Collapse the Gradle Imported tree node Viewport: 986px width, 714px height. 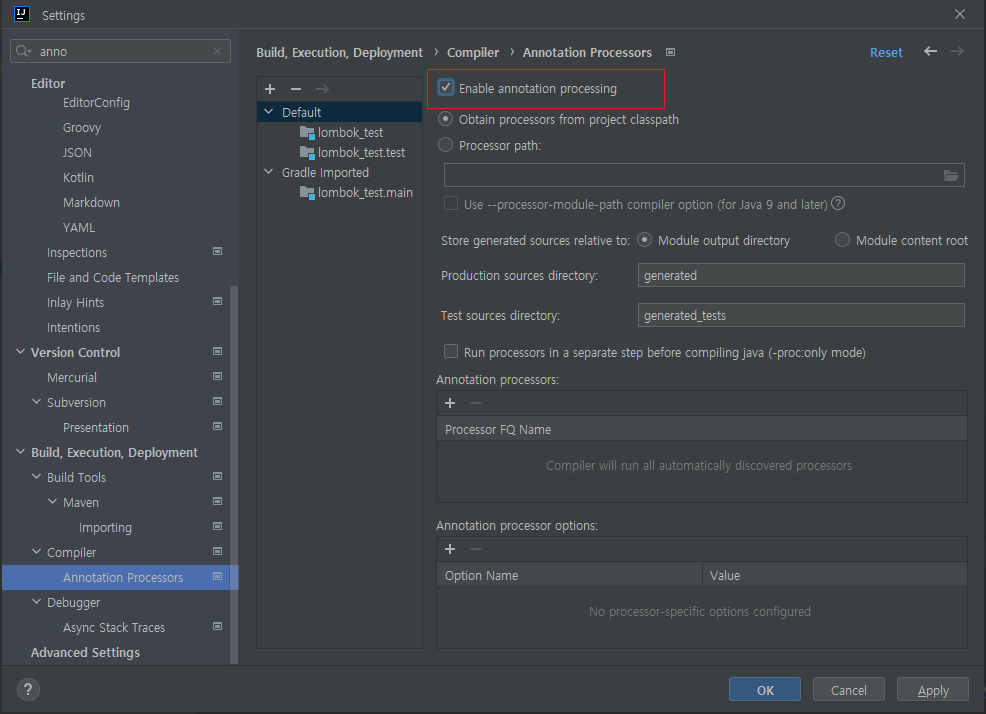(267, 172)
